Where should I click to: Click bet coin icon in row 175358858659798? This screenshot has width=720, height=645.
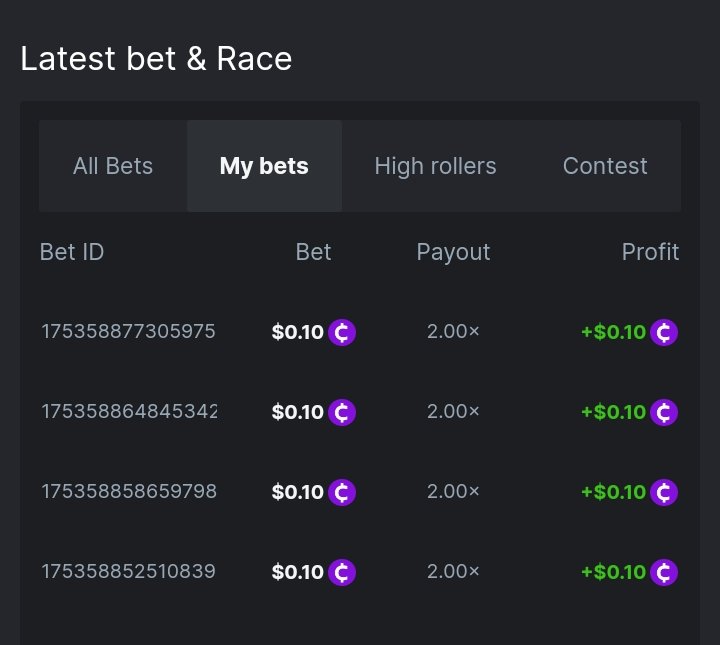[342, 492]
